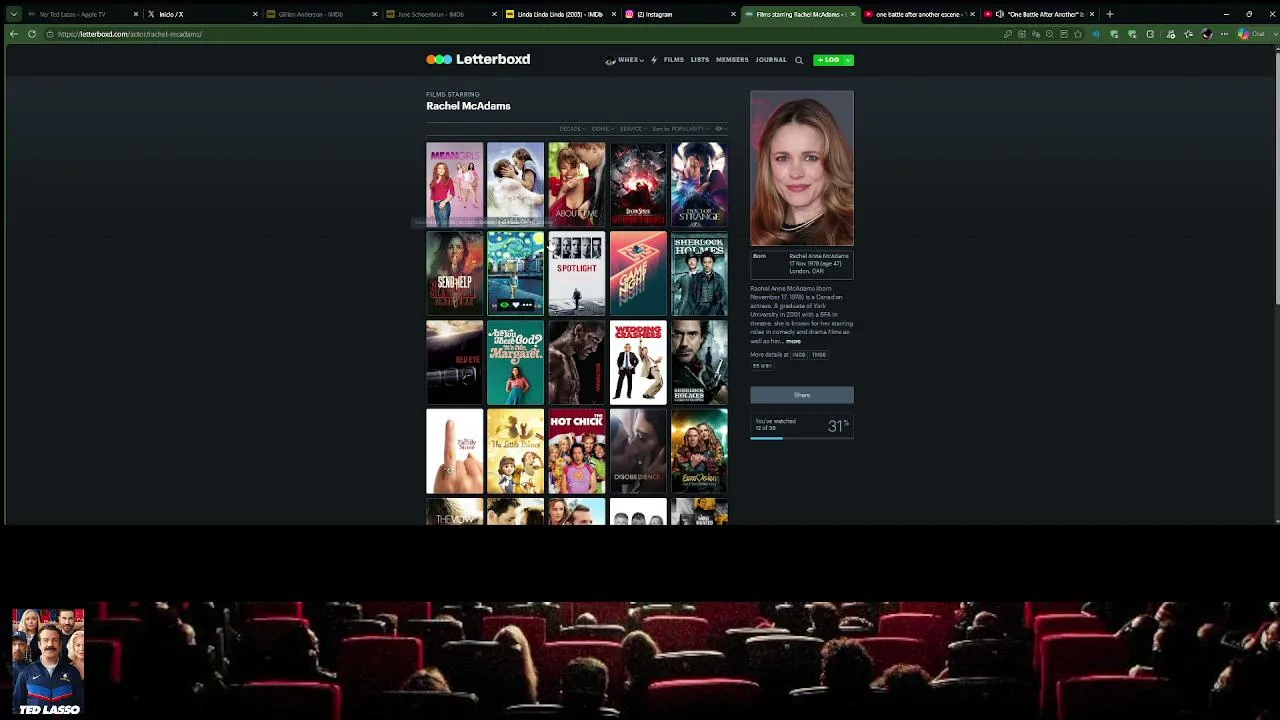Click the Rachel McAdams portrait photo
This screenshot has height=720, width=1280.
click(x=802, y=168)
